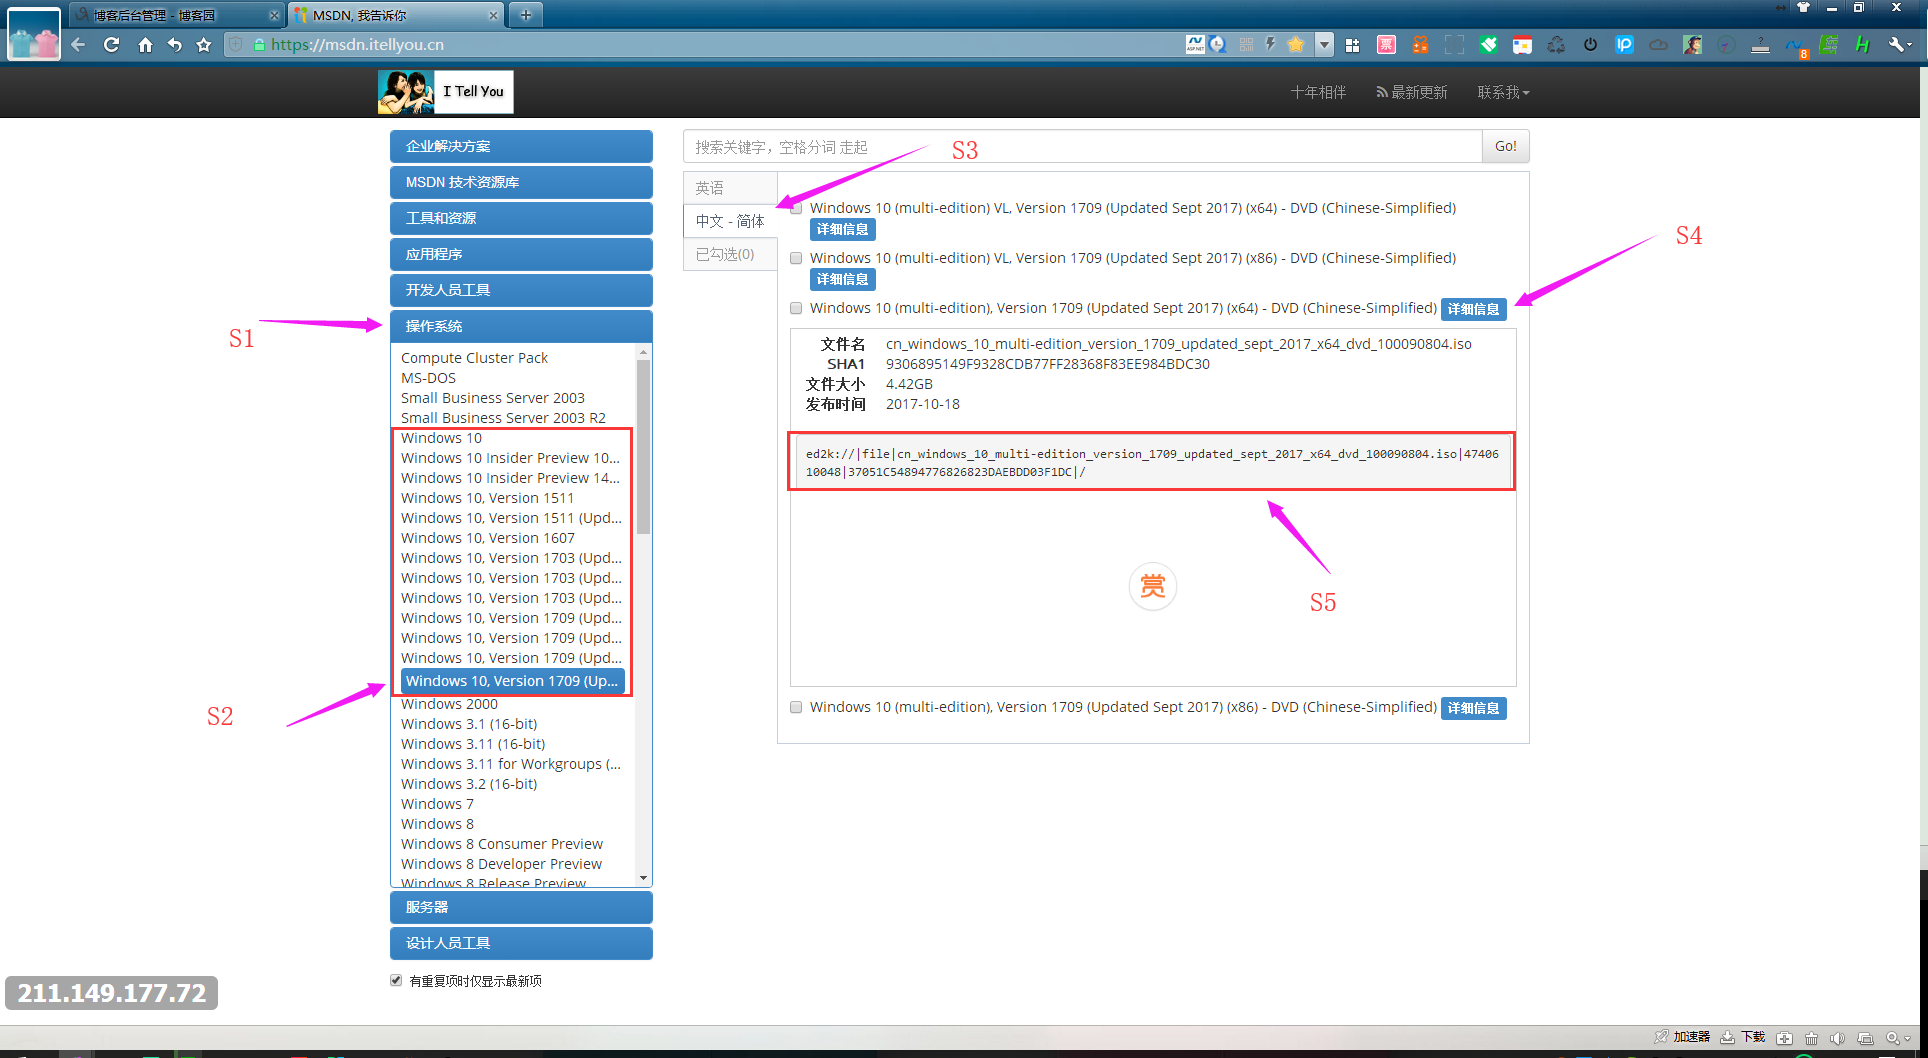The image size is (1928, 1058).
Task: Click the QR code icon in the address bar
Action: (x=1246, y=44)
